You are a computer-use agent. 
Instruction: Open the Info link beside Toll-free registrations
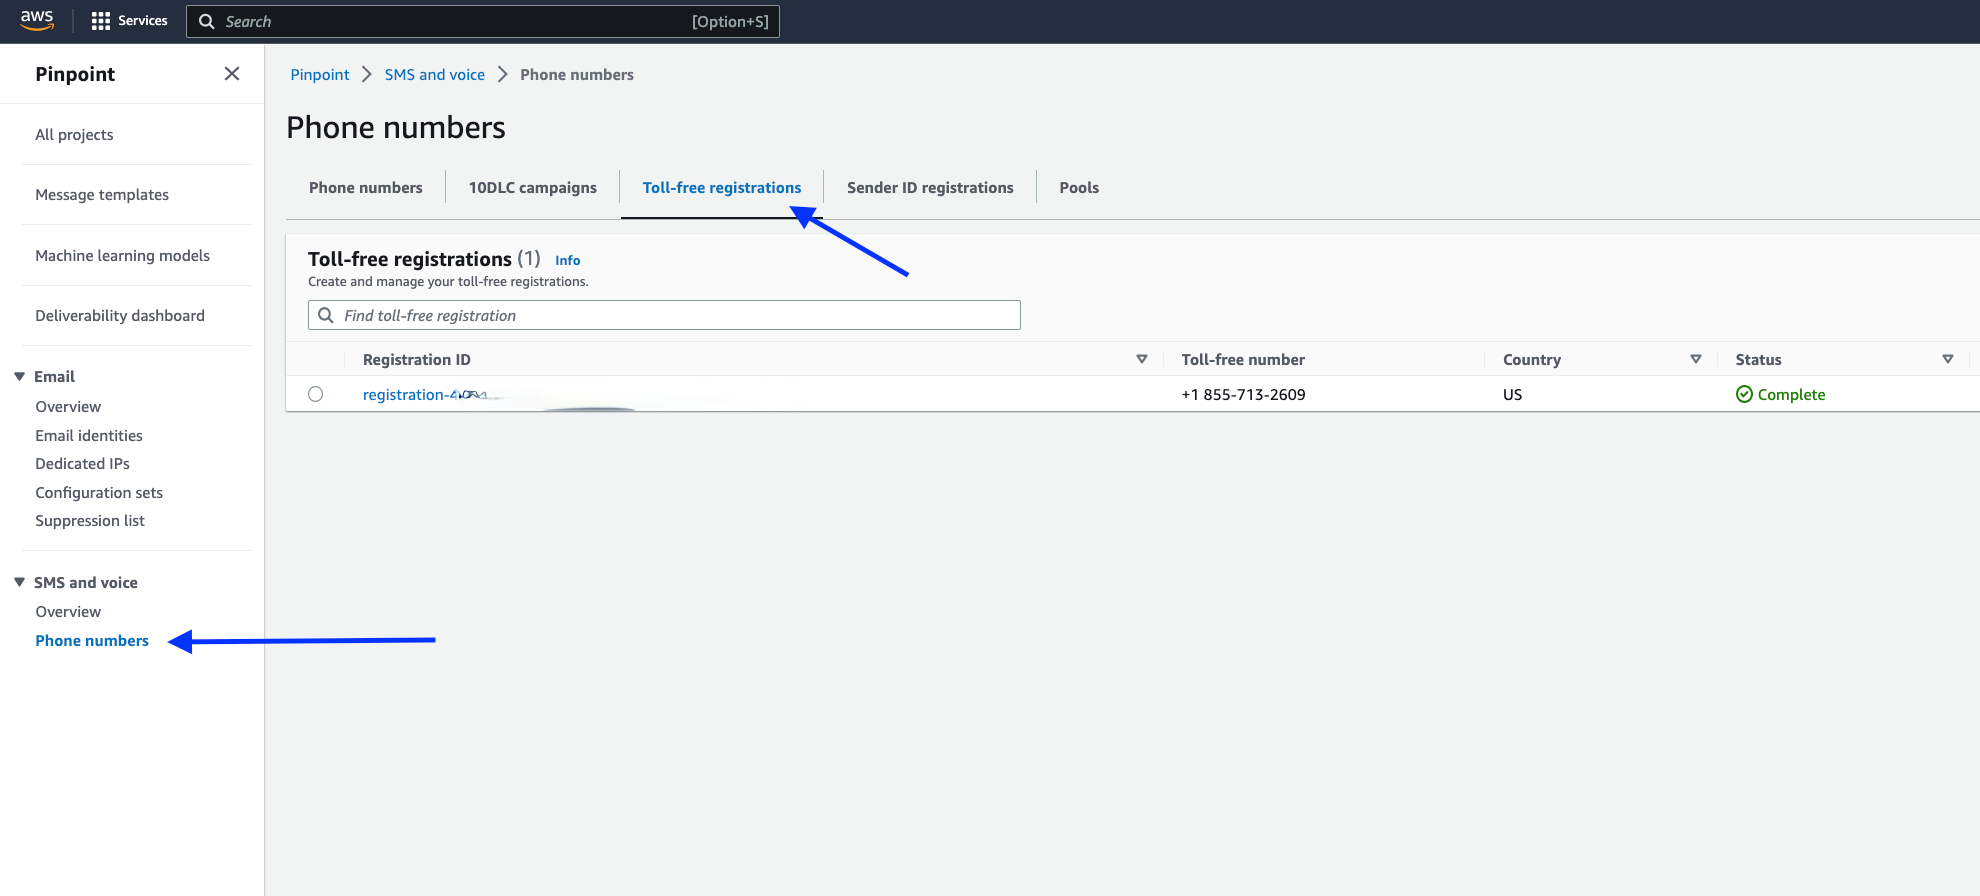pyautogui.click(x=568, y=260)
